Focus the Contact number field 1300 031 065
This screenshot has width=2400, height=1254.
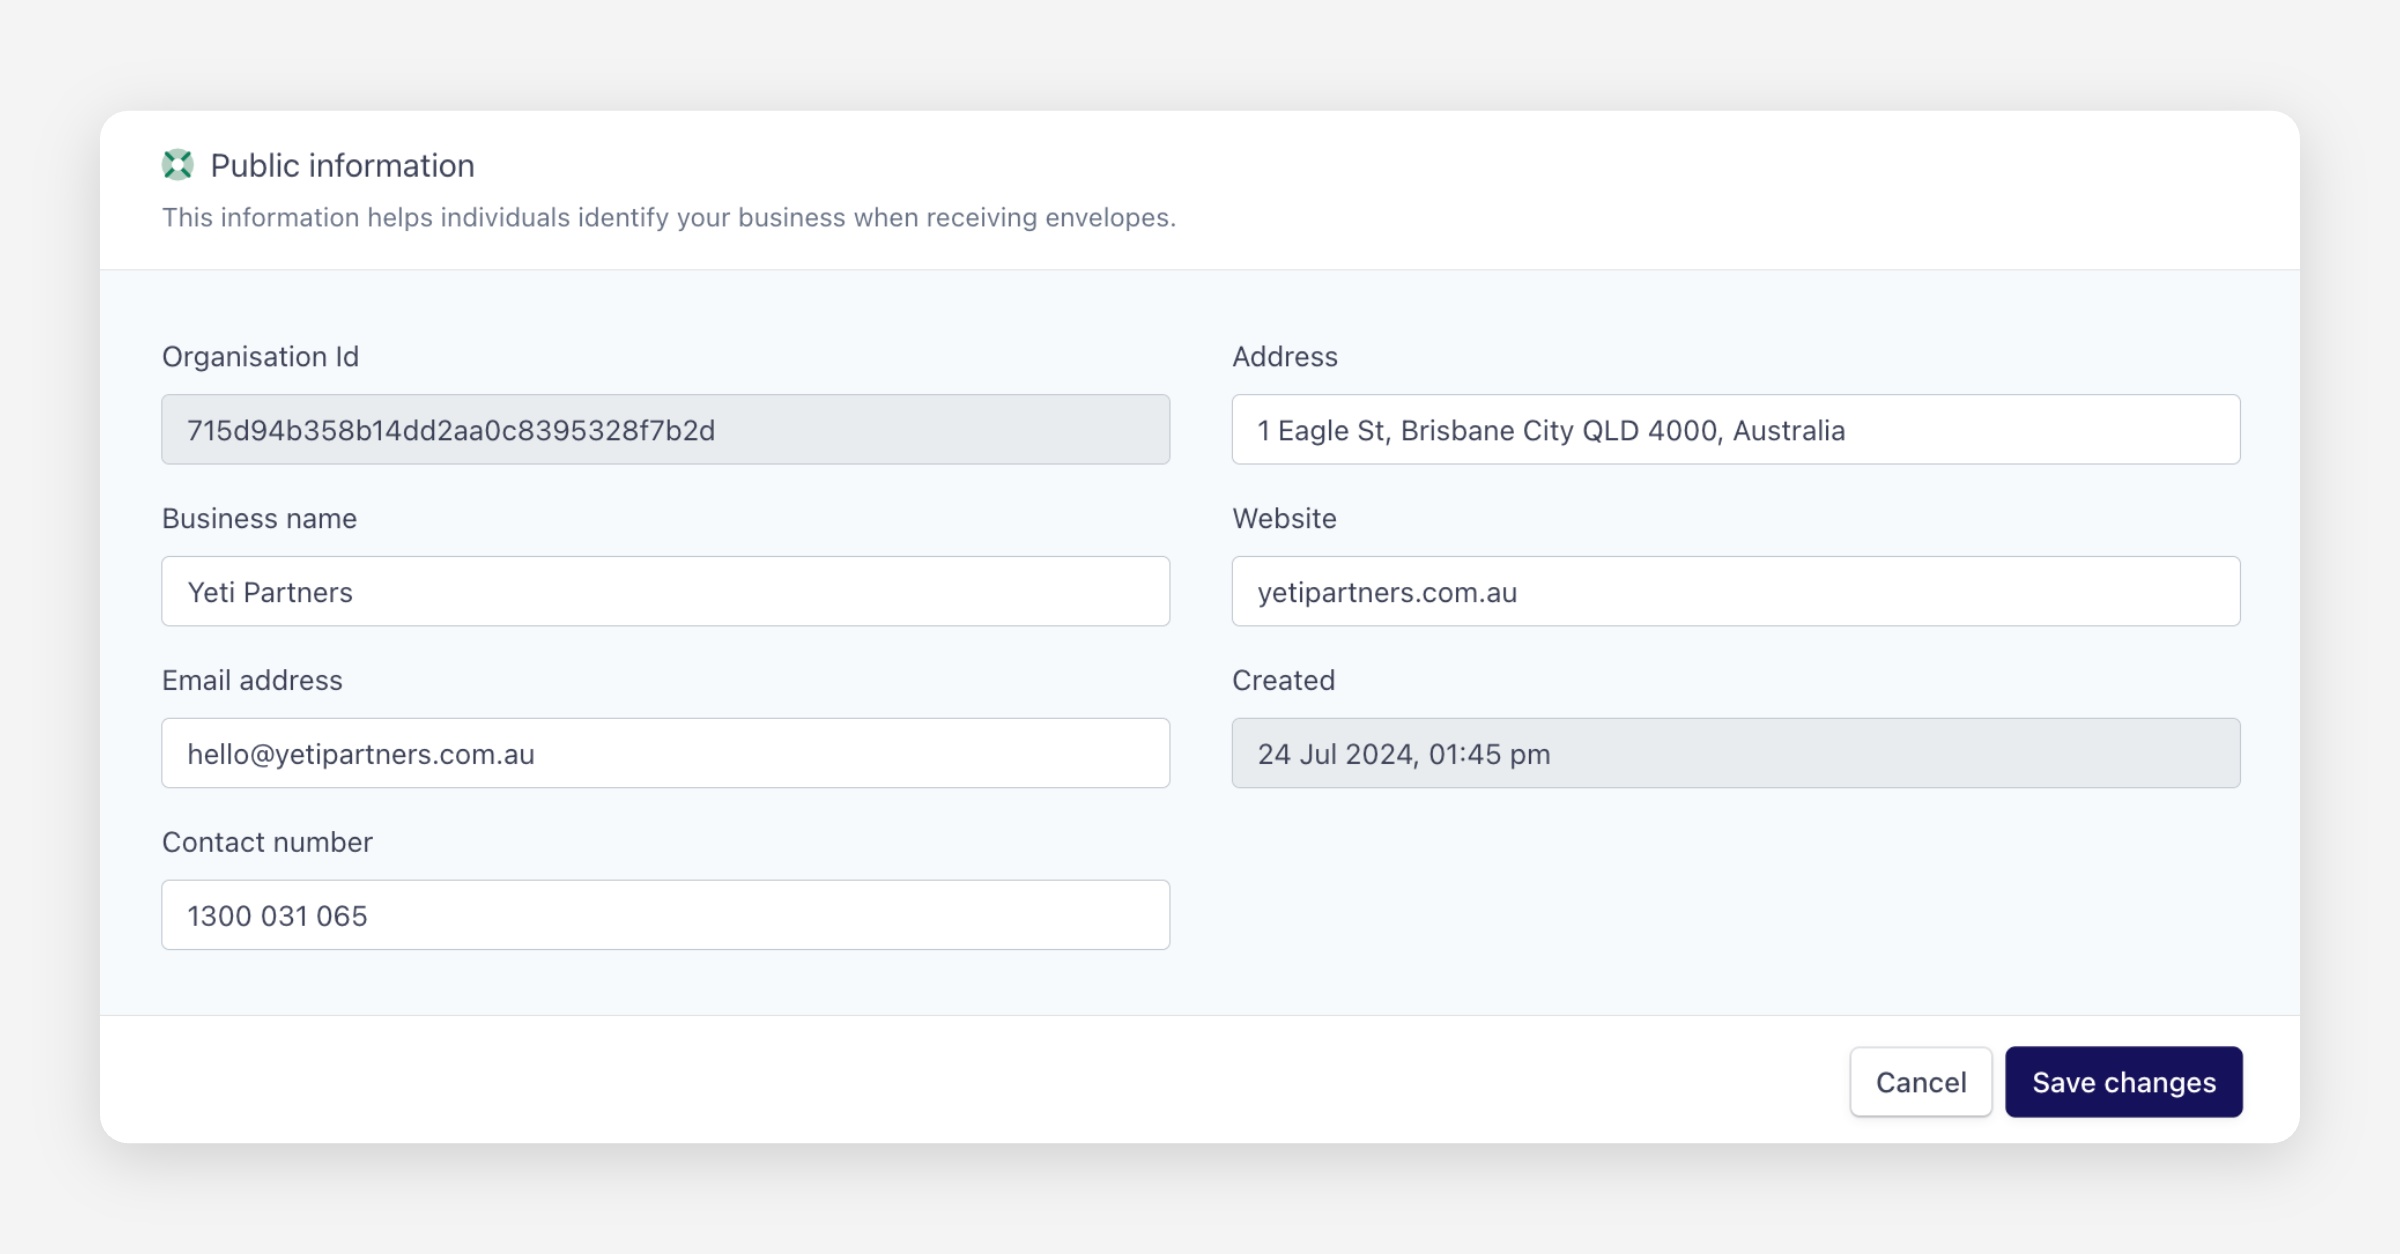tap(665, 916)
